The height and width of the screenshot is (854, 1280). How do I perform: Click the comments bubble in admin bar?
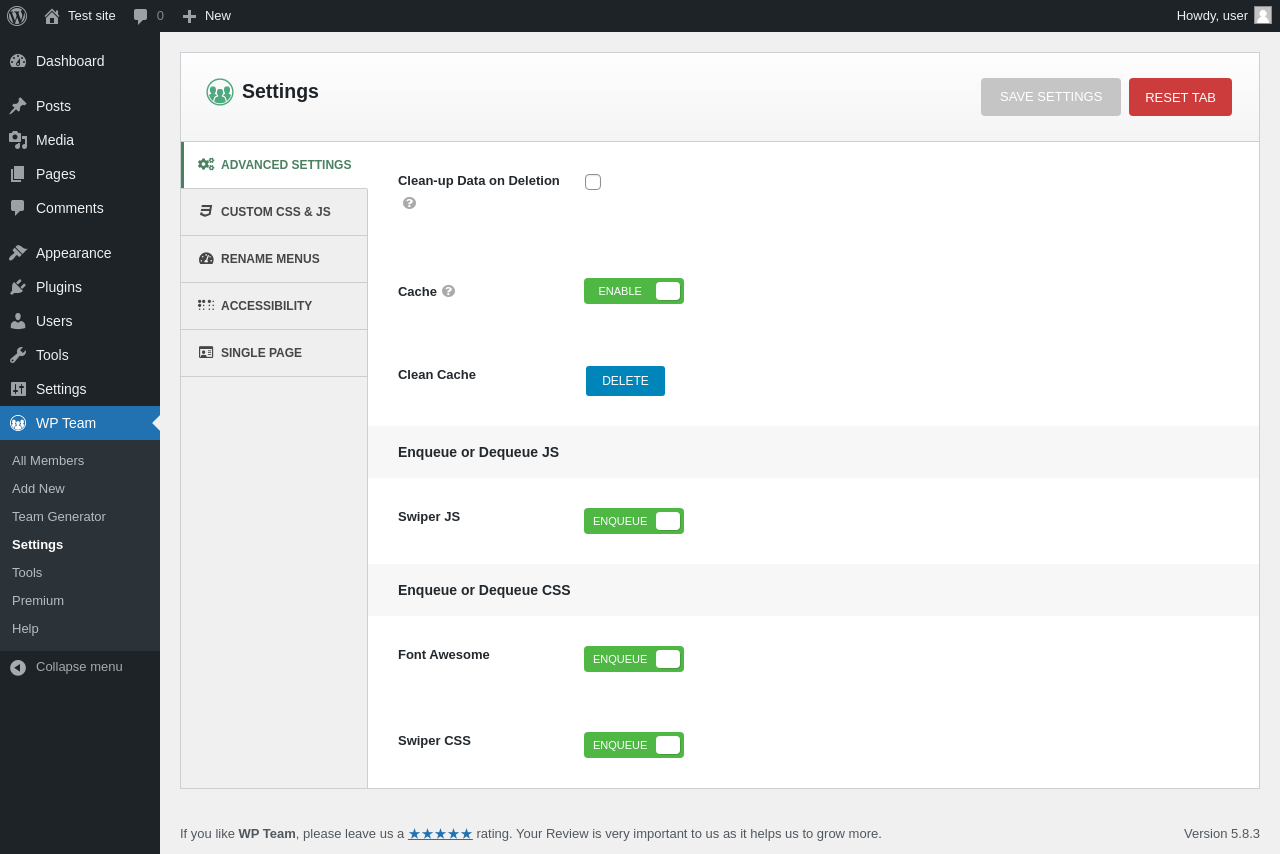[148, 16]
